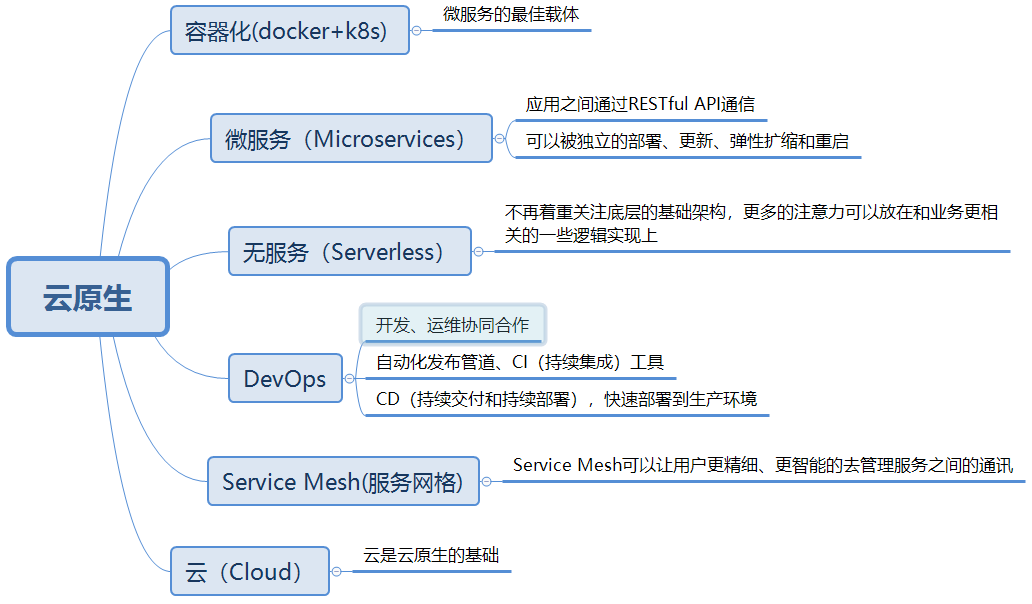
Task: Click the 云是云原生的基础 subtopic
Action: click(x=431, y=556)
